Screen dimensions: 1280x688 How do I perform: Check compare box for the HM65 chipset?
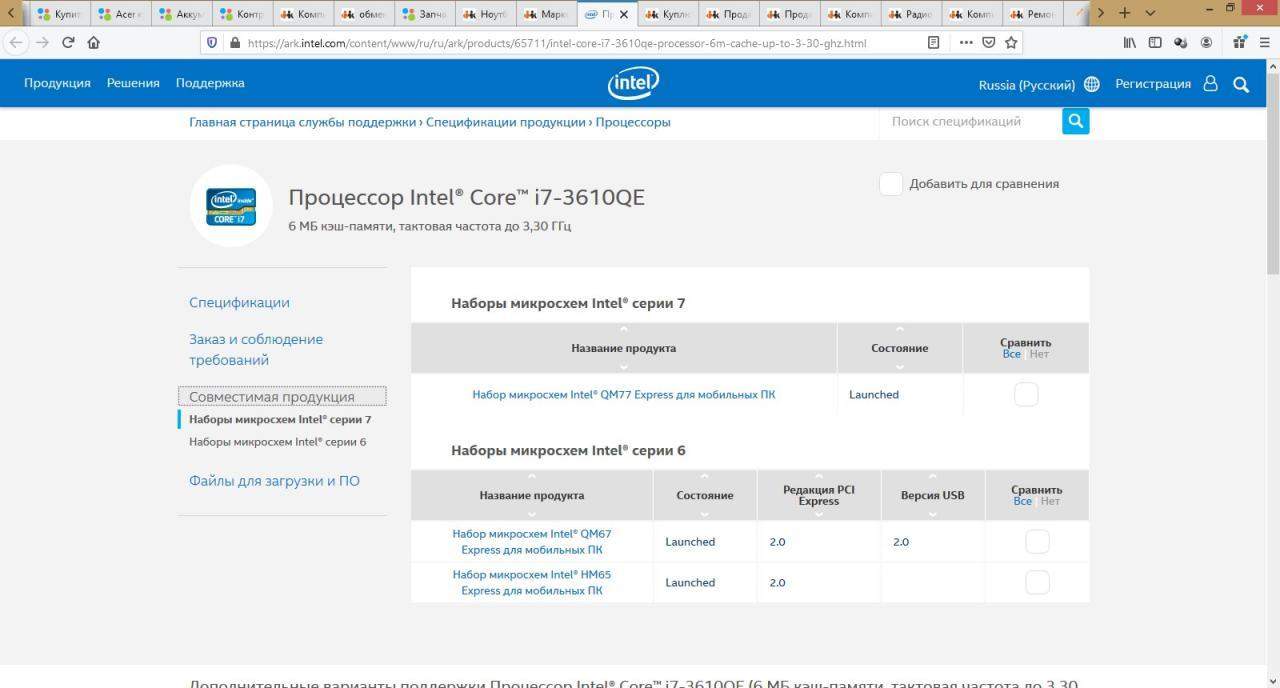(1037, 582)
